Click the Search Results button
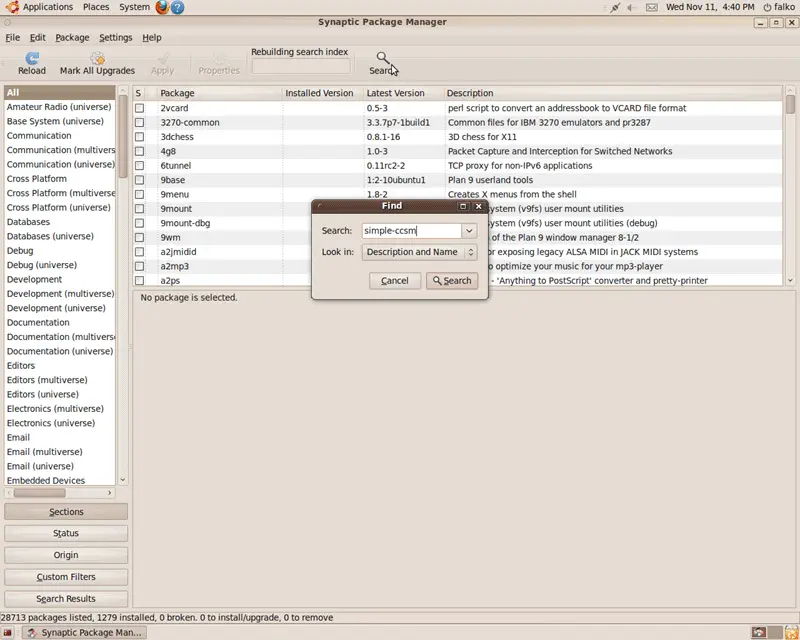The height and width of the screenshot is (640, 800). (x=66, y=599)
